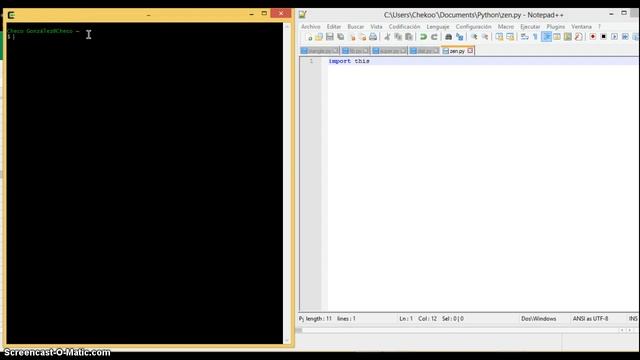The height and width of the screenshot is (360, 640).
Task: Click the Zoom In toolbar icon
Action: (x=474, y=37)
